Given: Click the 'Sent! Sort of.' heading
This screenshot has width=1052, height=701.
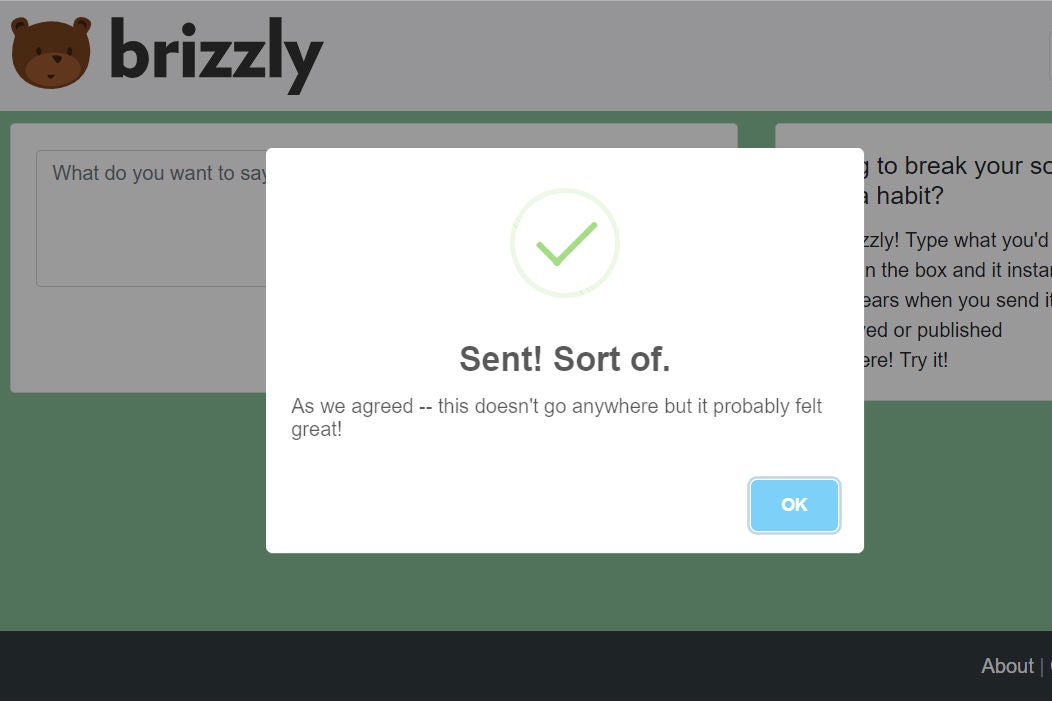Looking at the screenshot, I should tap(564, 359).
